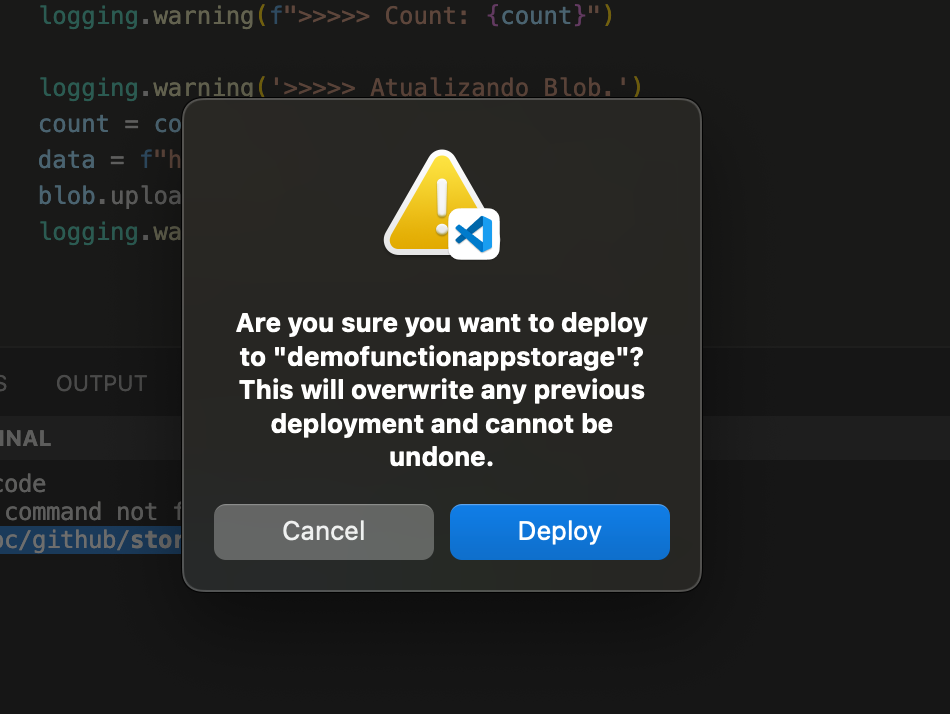
Task: Click the highlighted github/stor terminal path
Action: pos(91,540)
